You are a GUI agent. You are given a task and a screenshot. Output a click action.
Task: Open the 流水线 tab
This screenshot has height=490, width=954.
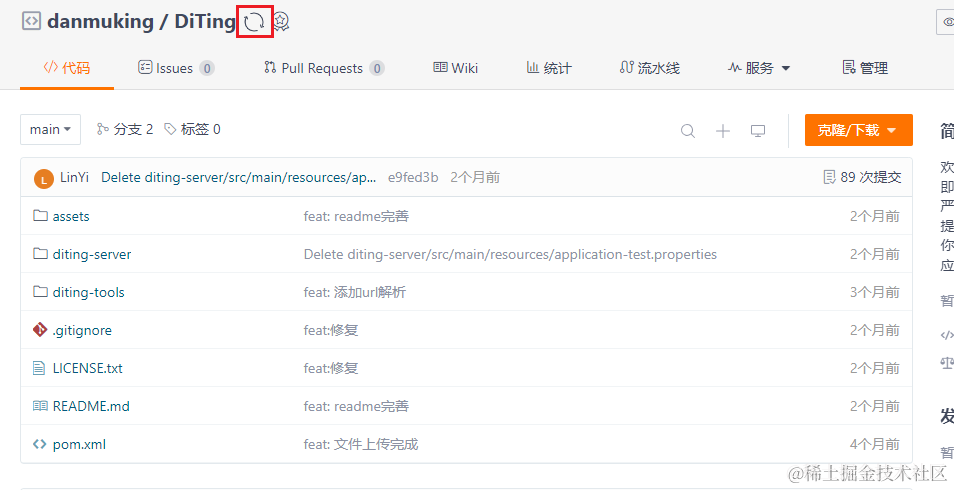click(649, 68)
